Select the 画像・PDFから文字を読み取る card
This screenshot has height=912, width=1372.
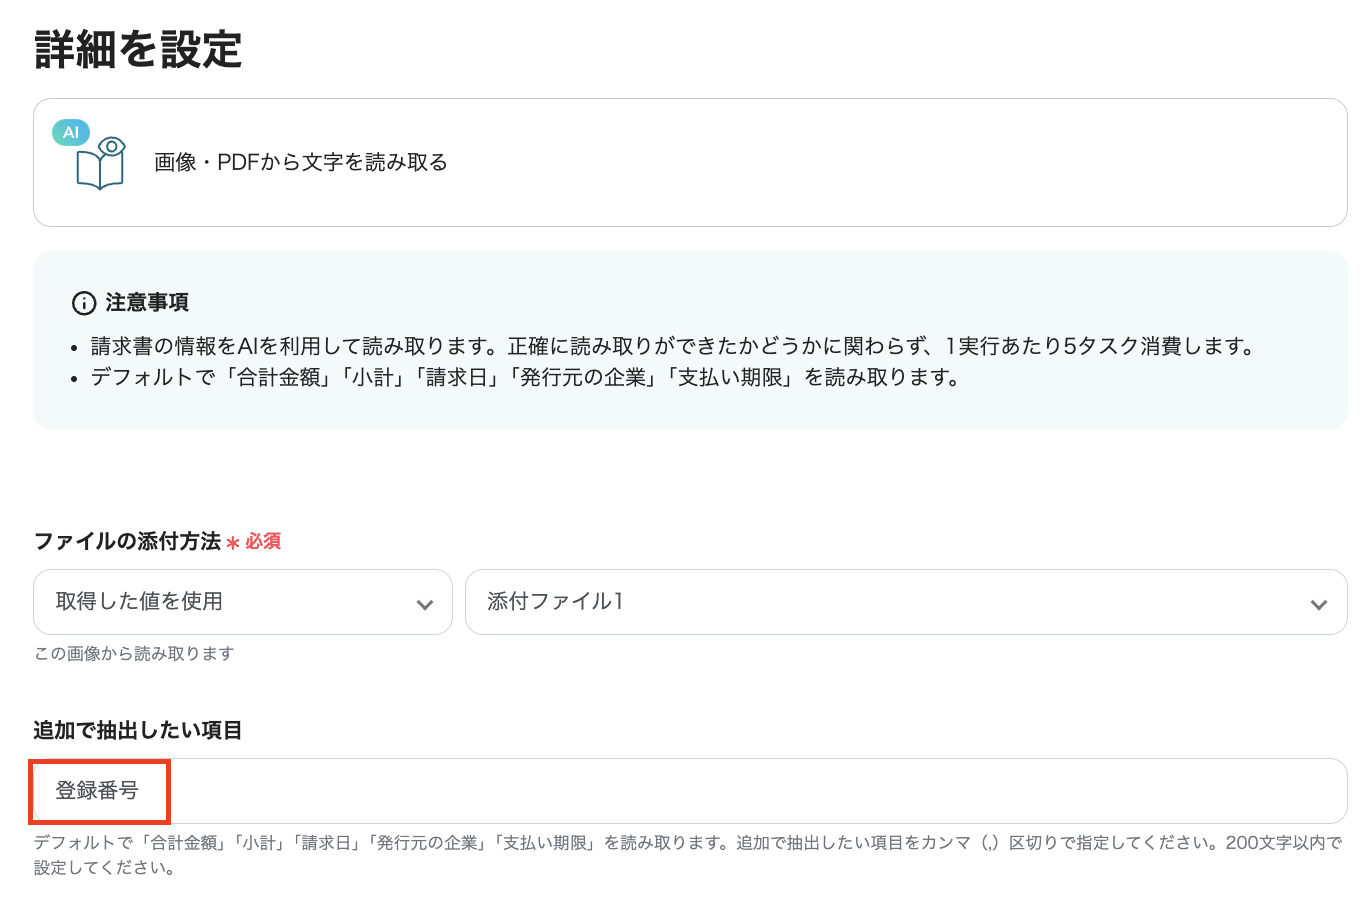tap(690, 162)
